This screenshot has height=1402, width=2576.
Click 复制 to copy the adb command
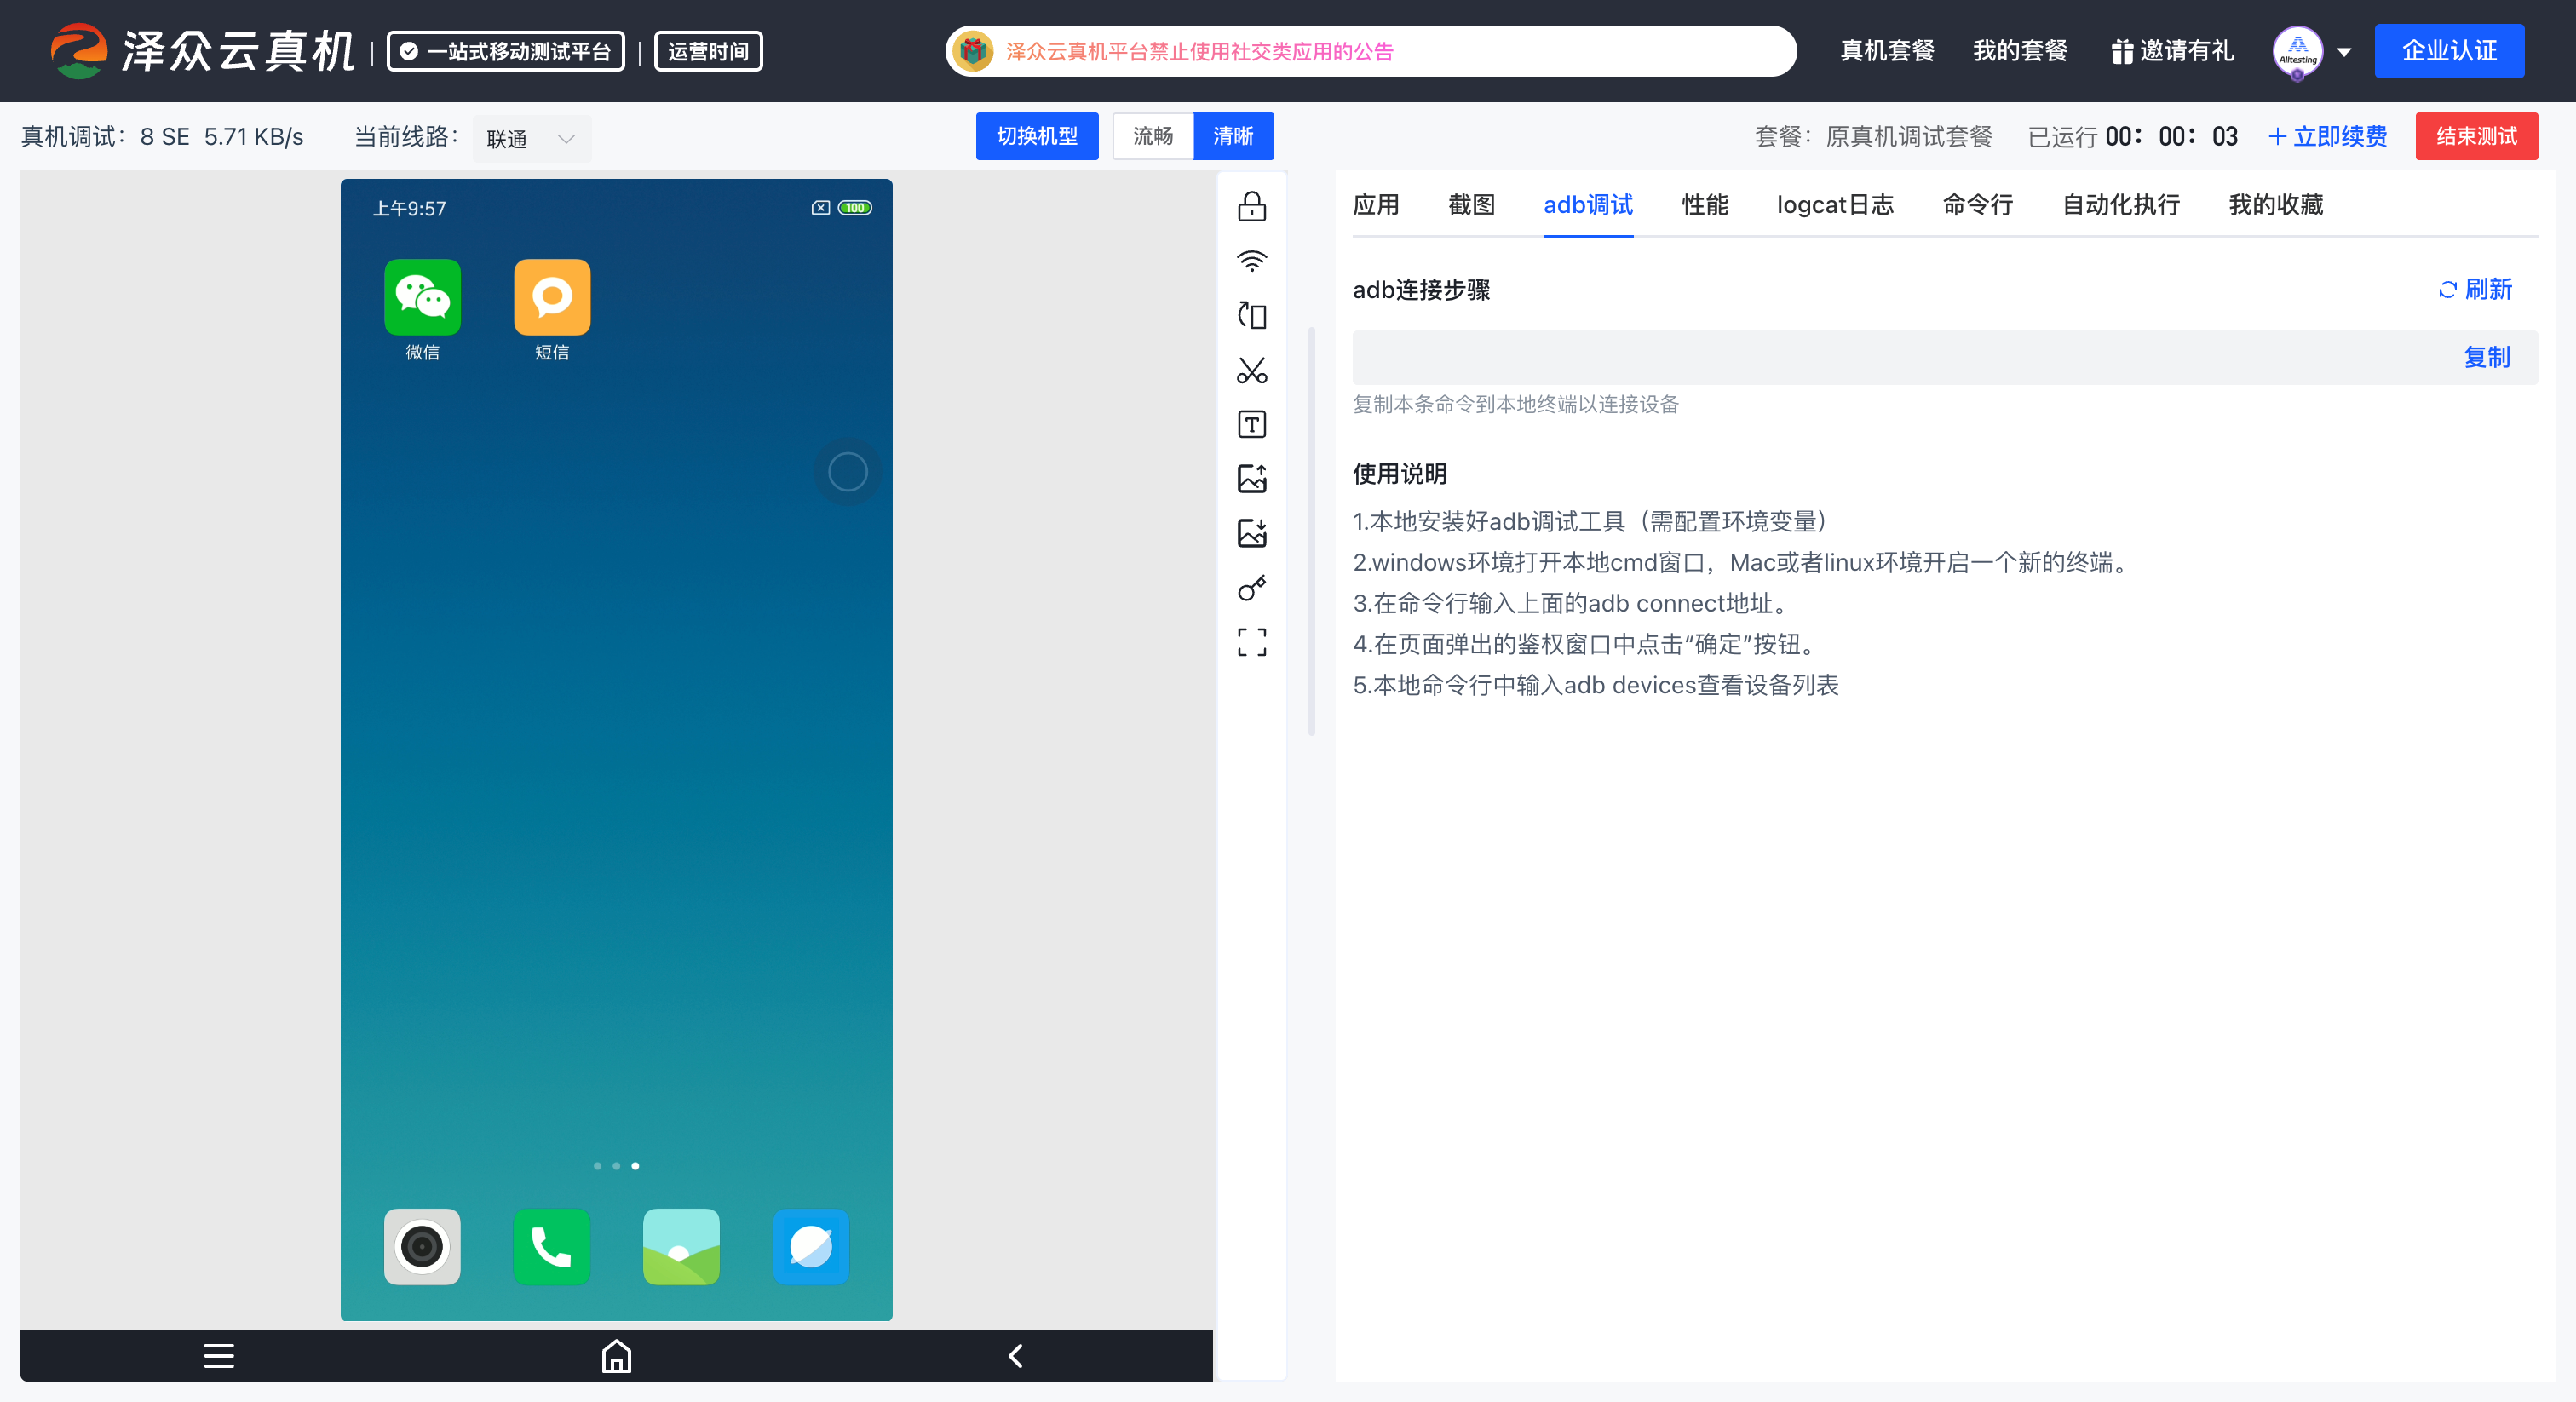coord(2487,357)
